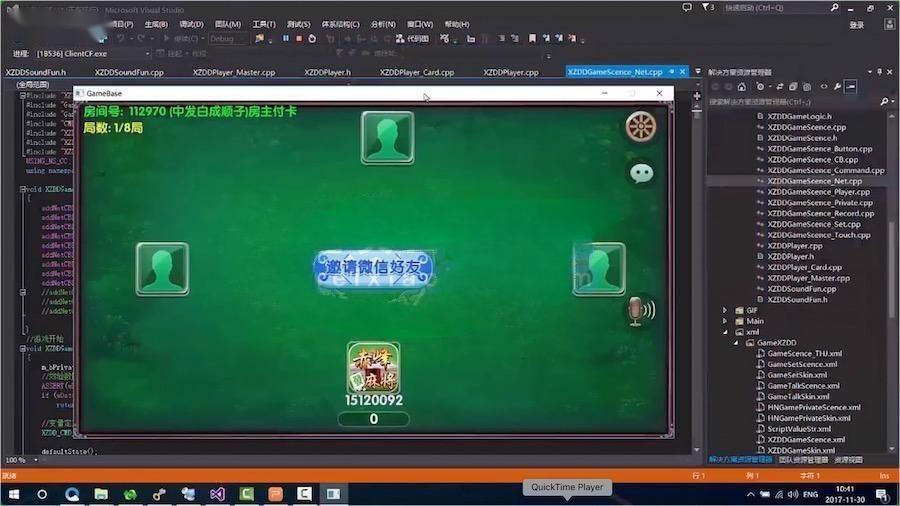Click the Solution Explorer sync icon
Image resolution: width=900 pixels, height=506 pixels.
pyautogui.click(x=779, y=87)
